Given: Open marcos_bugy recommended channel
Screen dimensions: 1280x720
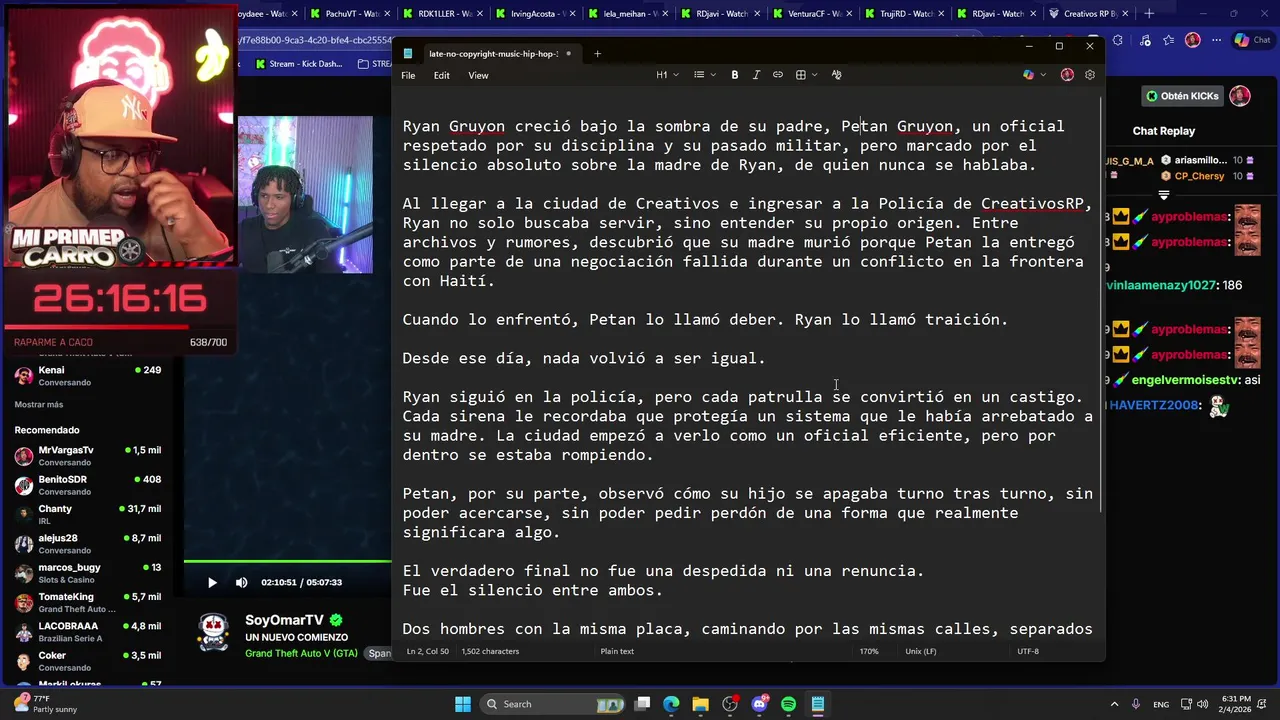Looking at the screenshot, I should pos(88,573).
